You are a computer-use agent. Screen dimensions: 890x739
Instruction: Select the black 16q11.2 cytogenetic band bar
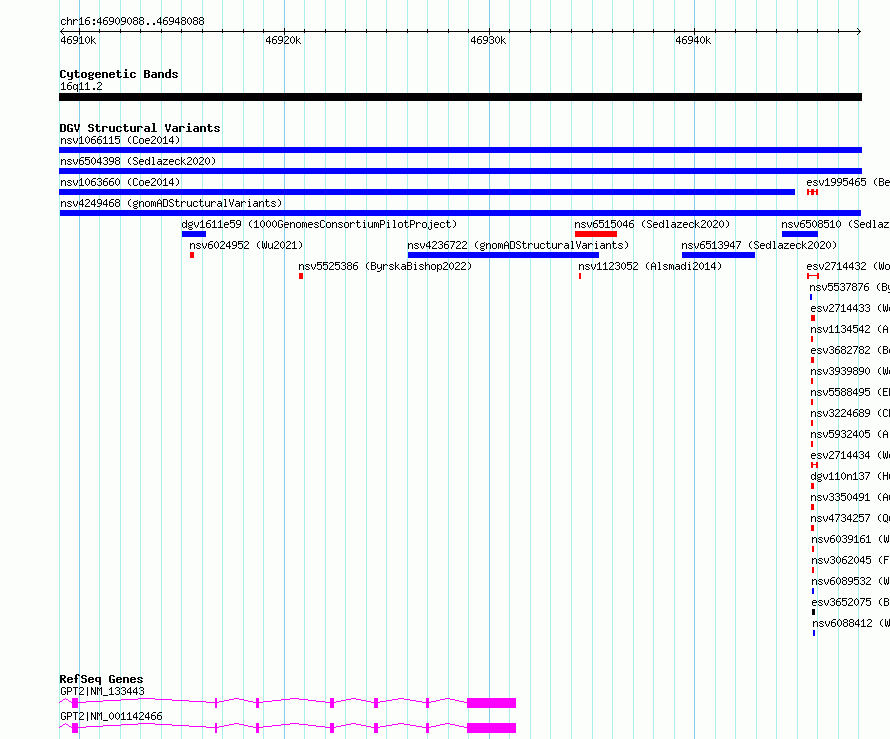(x=460, y=97)
